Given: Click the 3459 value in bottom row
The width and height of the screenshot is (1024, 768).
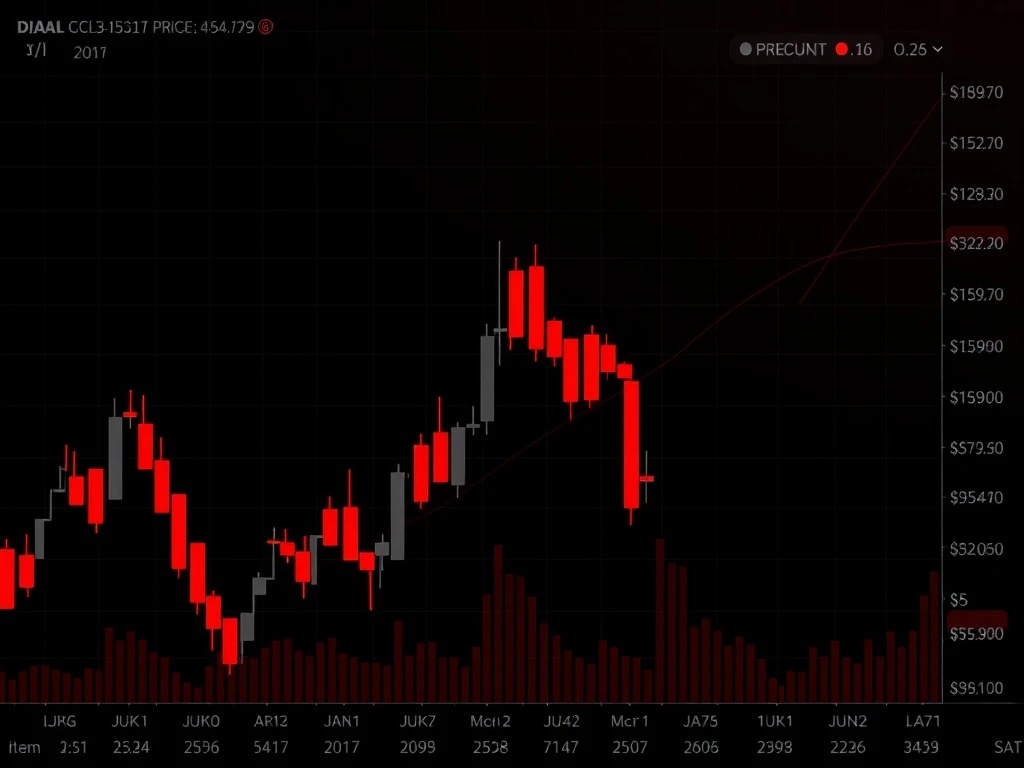Looking at the screenshot, I should [921, 747].
